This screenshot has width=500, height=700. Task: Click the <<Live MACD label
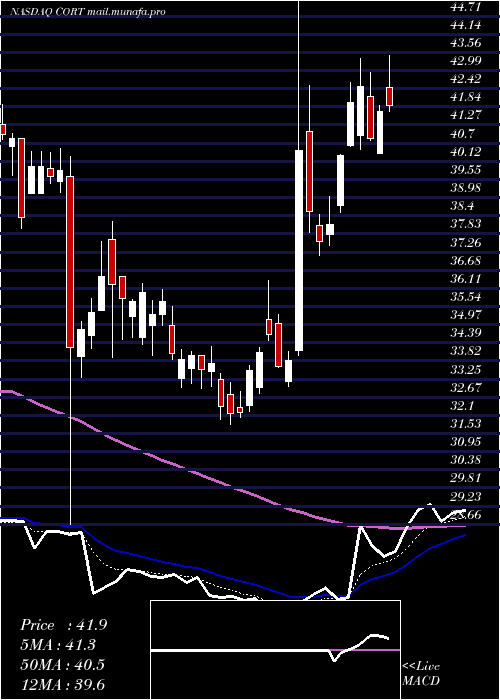[x=421, y=674]
